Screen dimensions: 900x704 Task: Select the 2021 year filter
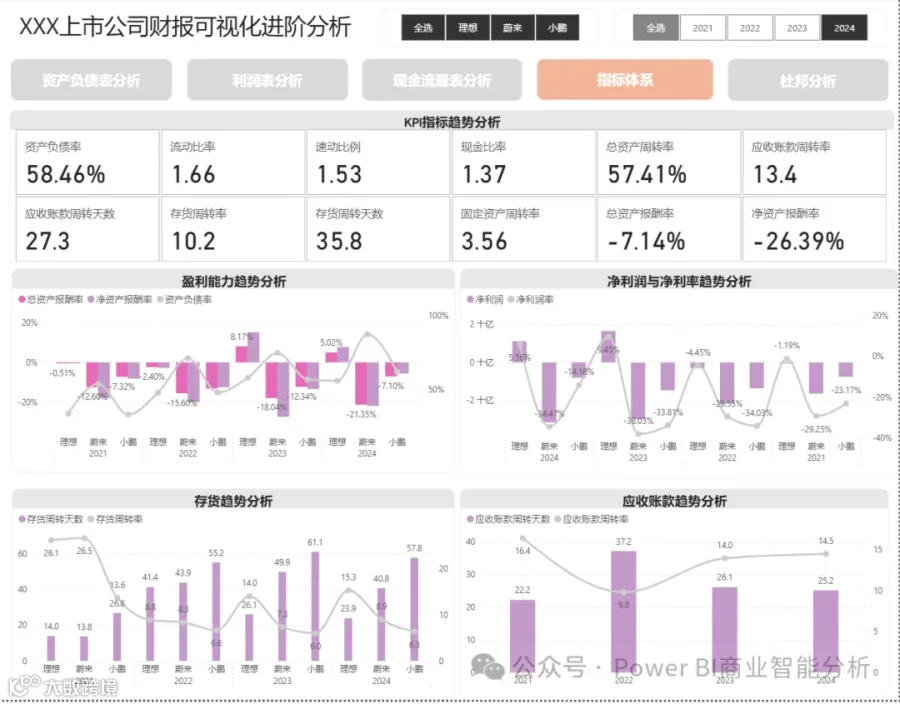(703, 28)
